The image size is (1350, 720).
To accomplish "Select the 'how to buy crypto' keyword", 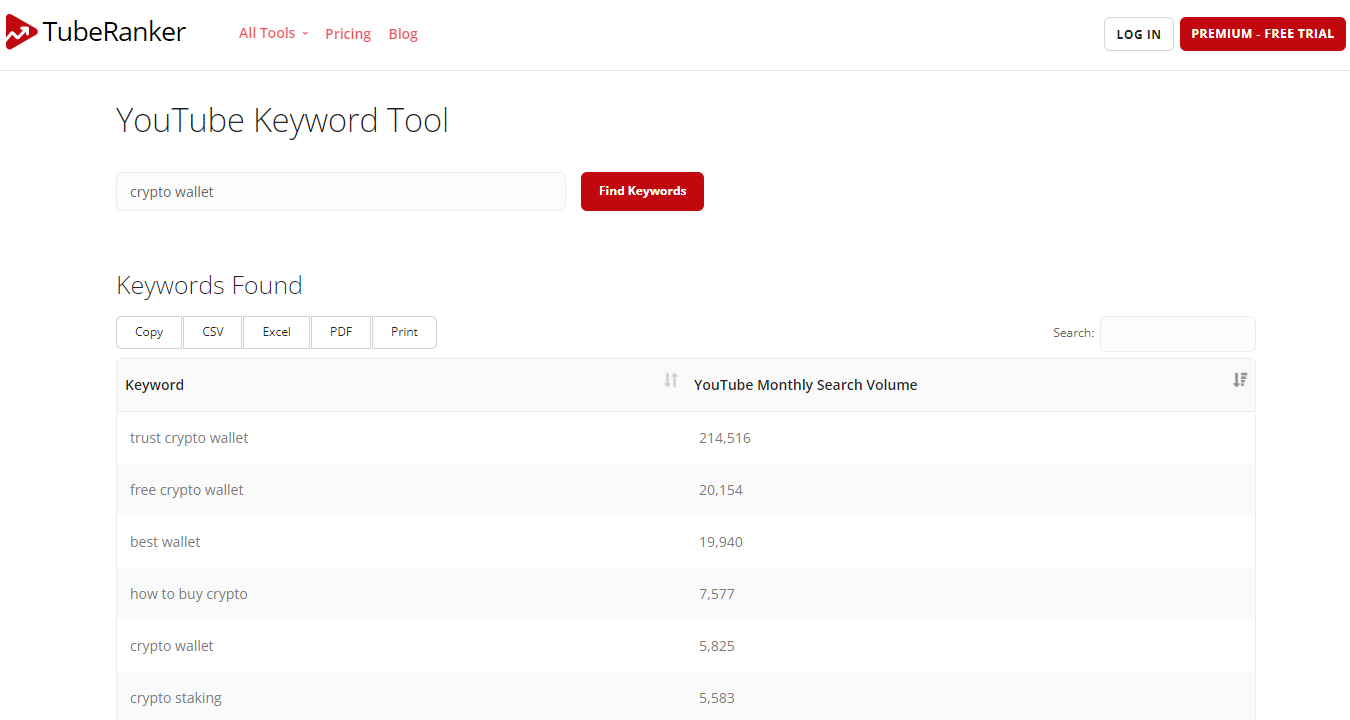I will tap(189, 594).
